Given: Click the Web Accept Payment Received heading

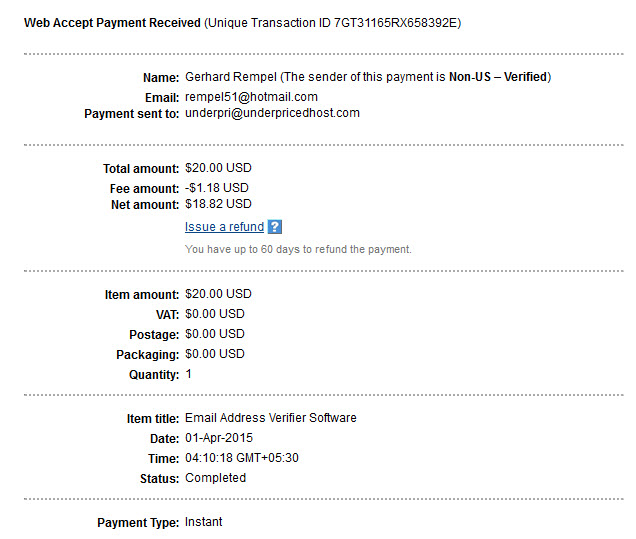Looking at the screenshot, I should pyautogui.click(x=112, y=23).
